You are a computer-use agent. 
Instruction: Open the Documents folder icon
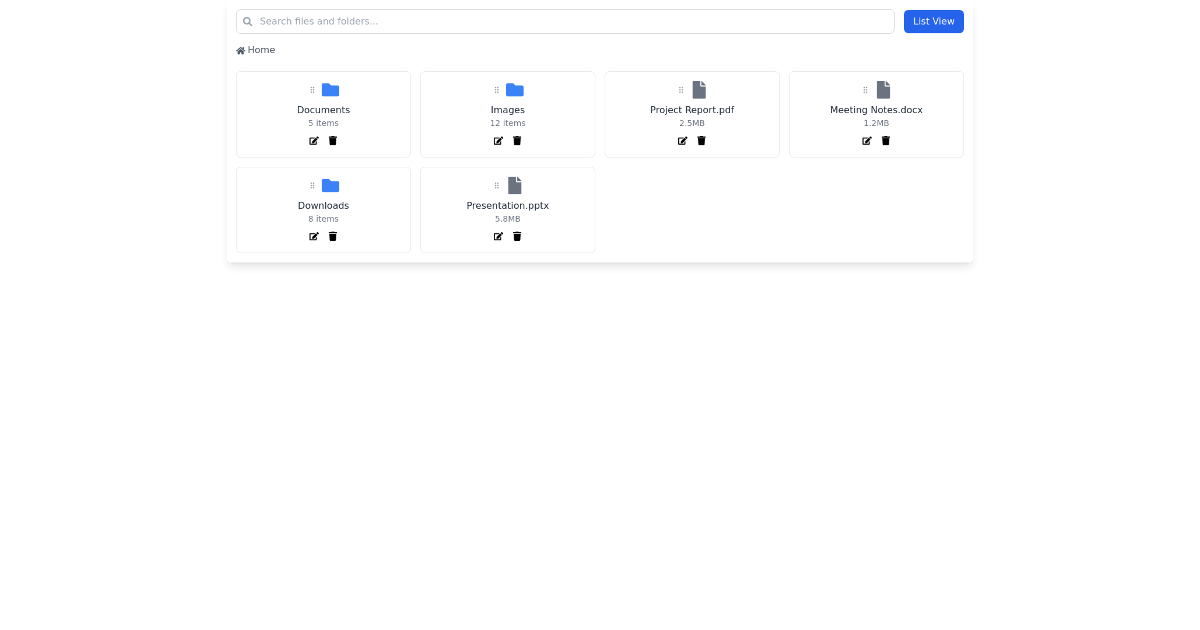[x=330, y=90]
